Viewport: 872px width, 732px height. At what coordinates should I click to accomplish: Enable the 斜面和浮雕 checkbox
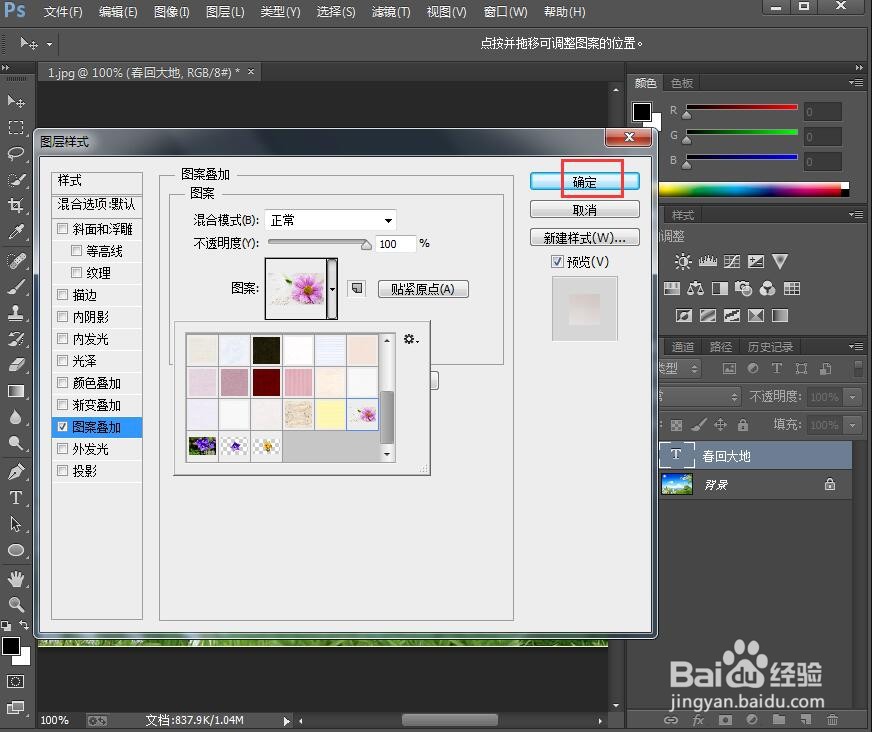tap(62, 228)
